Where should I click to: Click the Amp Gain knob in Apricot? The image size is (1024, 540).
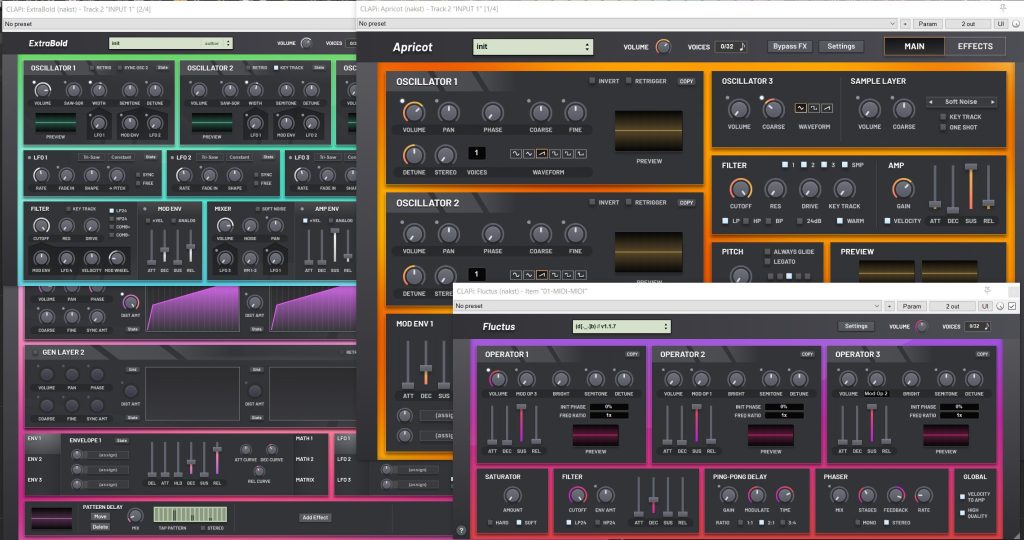tap(903, 189)
